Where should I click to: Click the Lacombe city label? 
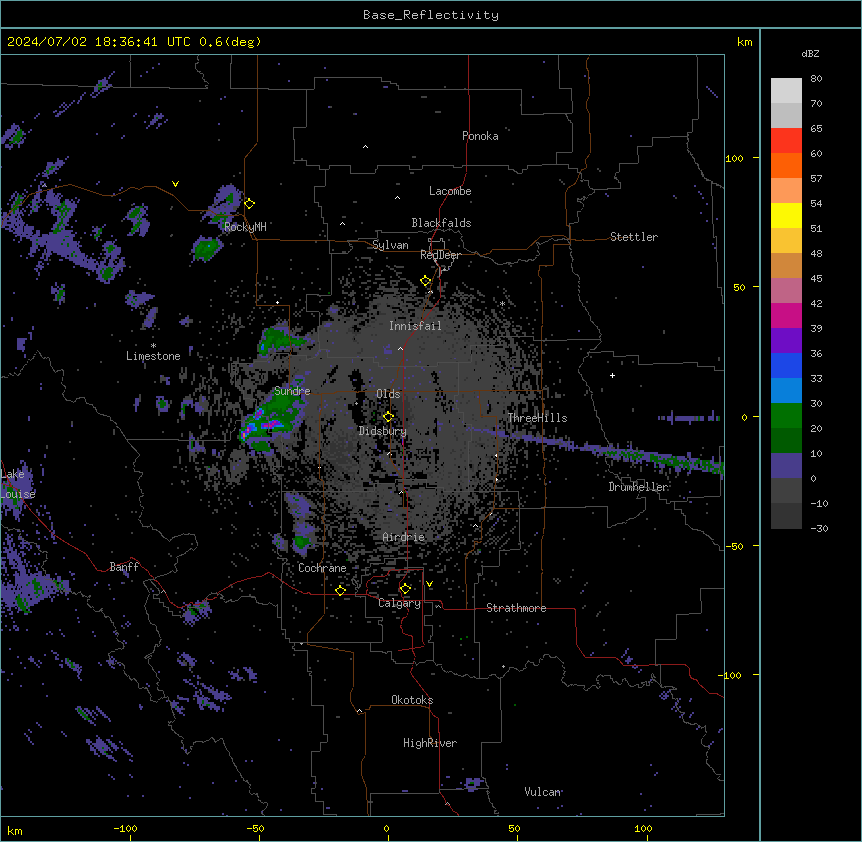coord(450,191)
